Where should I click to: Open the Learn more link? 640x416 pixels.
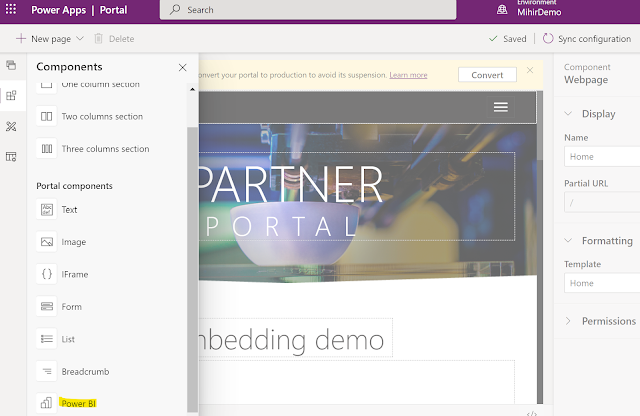(408, 75)
